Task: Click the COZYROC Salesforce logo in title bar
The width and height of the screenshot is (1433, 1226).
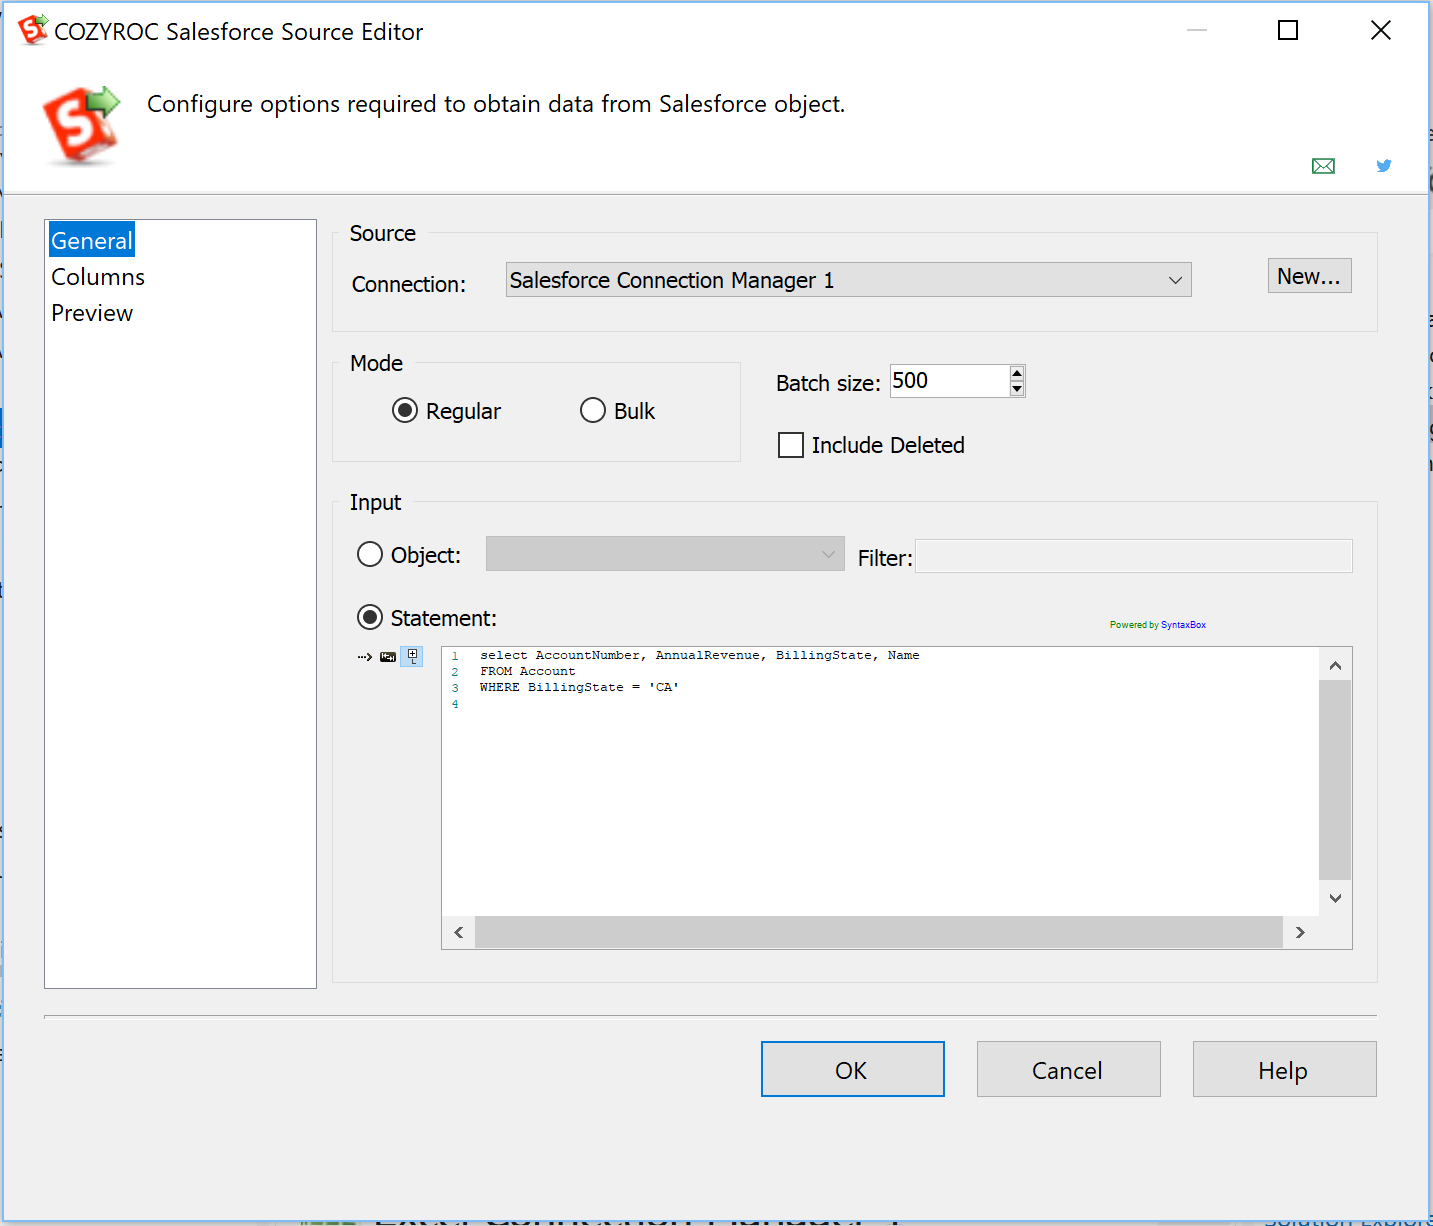Action: 32,31
